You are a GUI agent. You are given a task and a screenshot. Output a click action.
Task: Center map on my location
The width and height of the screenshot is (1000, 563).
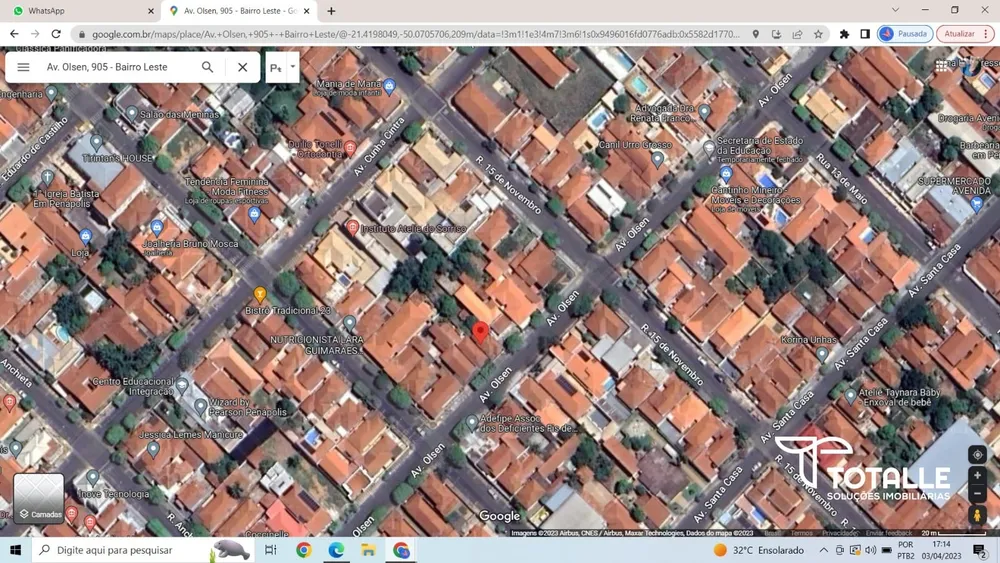point(977,455)
